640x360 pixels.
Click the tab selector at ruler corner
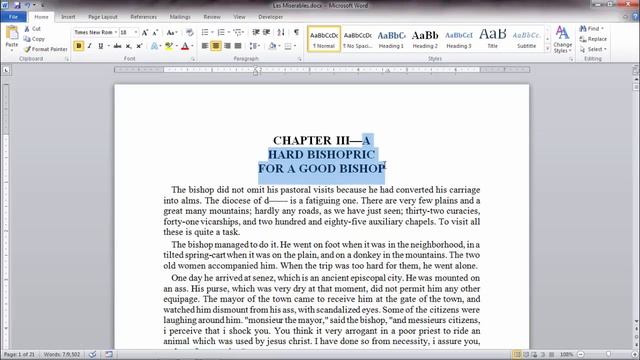click(x=6, y=70)
